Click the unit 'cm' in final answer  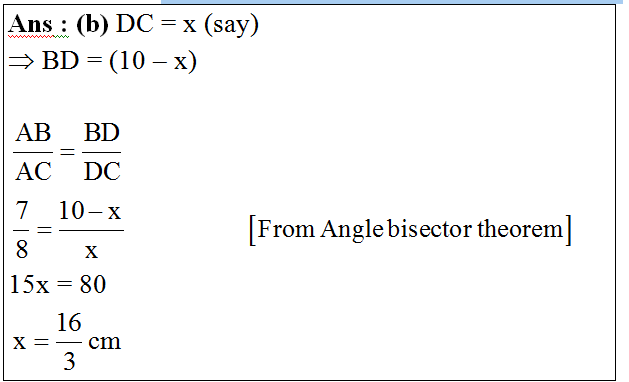(104, 341)
